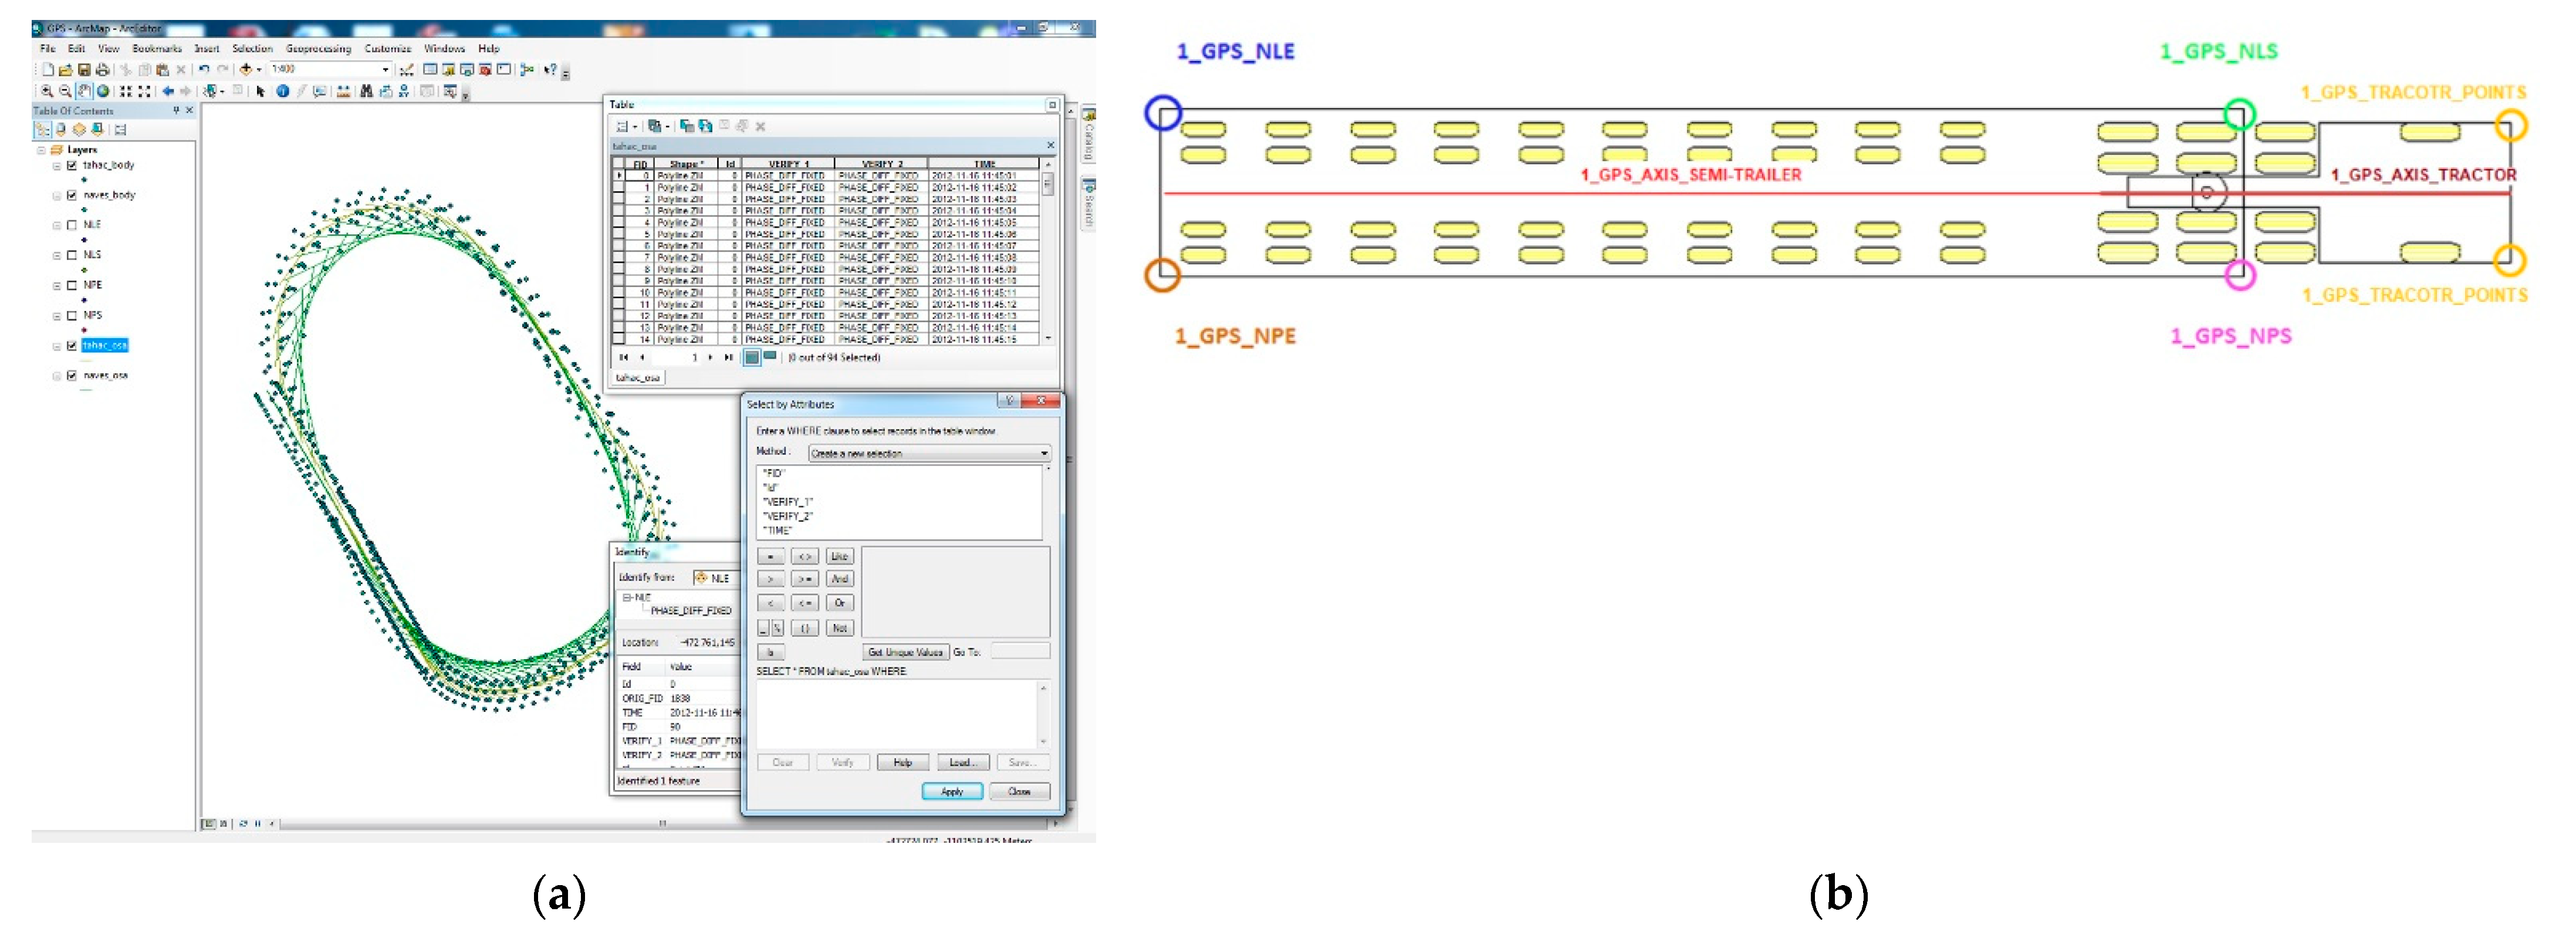2576x935 pixels.
Task: Uncheck the tahac_body layer
Action: (x=72, y=165)
